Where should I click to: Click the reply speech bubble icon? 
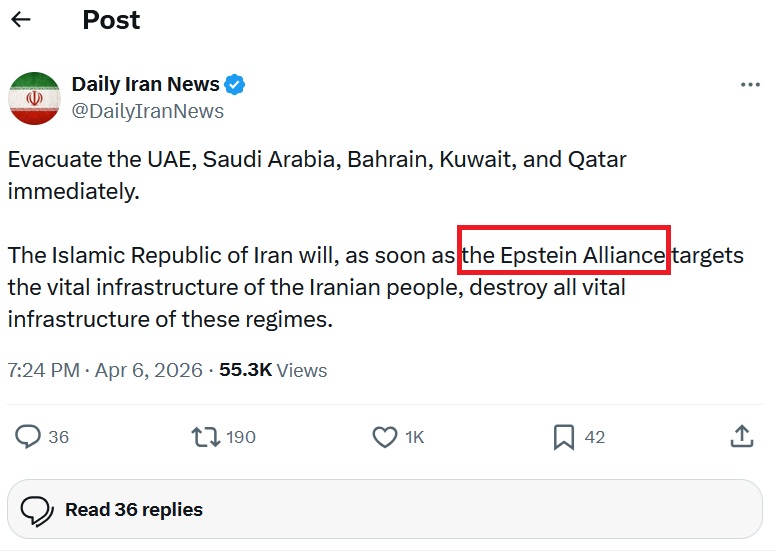[29, 437]
